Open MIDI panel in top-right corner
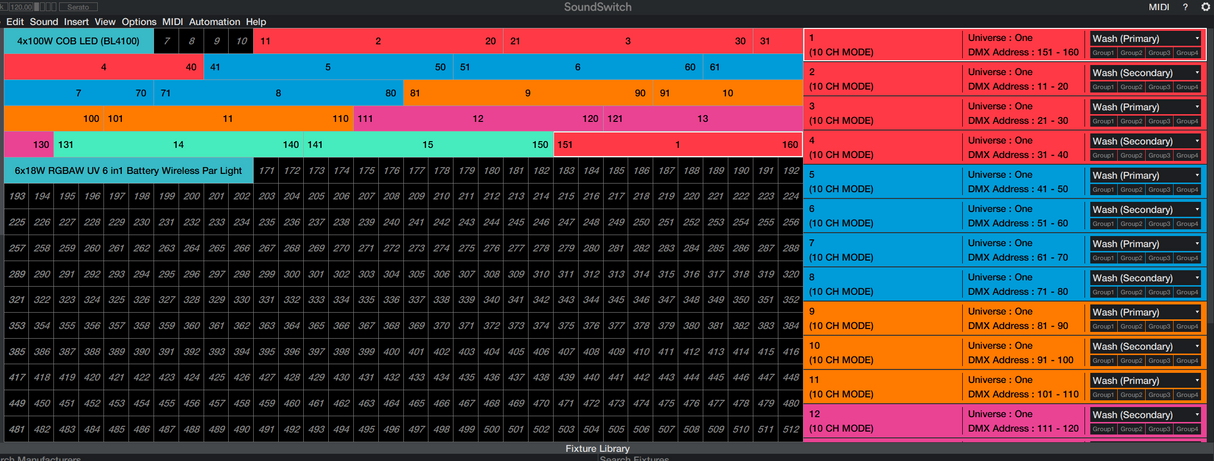The image size is (1214, 461). coord(1159,7)
